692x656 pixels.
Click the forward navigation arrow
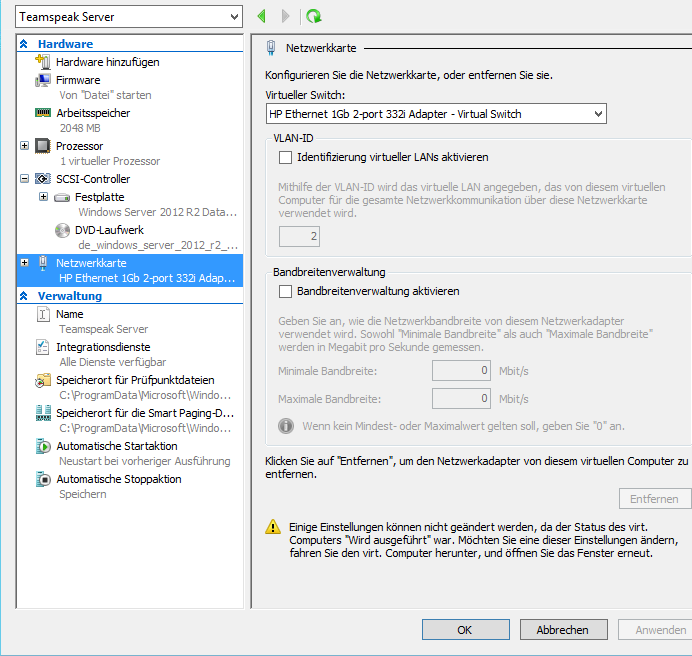pyautogui.click(x=286, y=17)
